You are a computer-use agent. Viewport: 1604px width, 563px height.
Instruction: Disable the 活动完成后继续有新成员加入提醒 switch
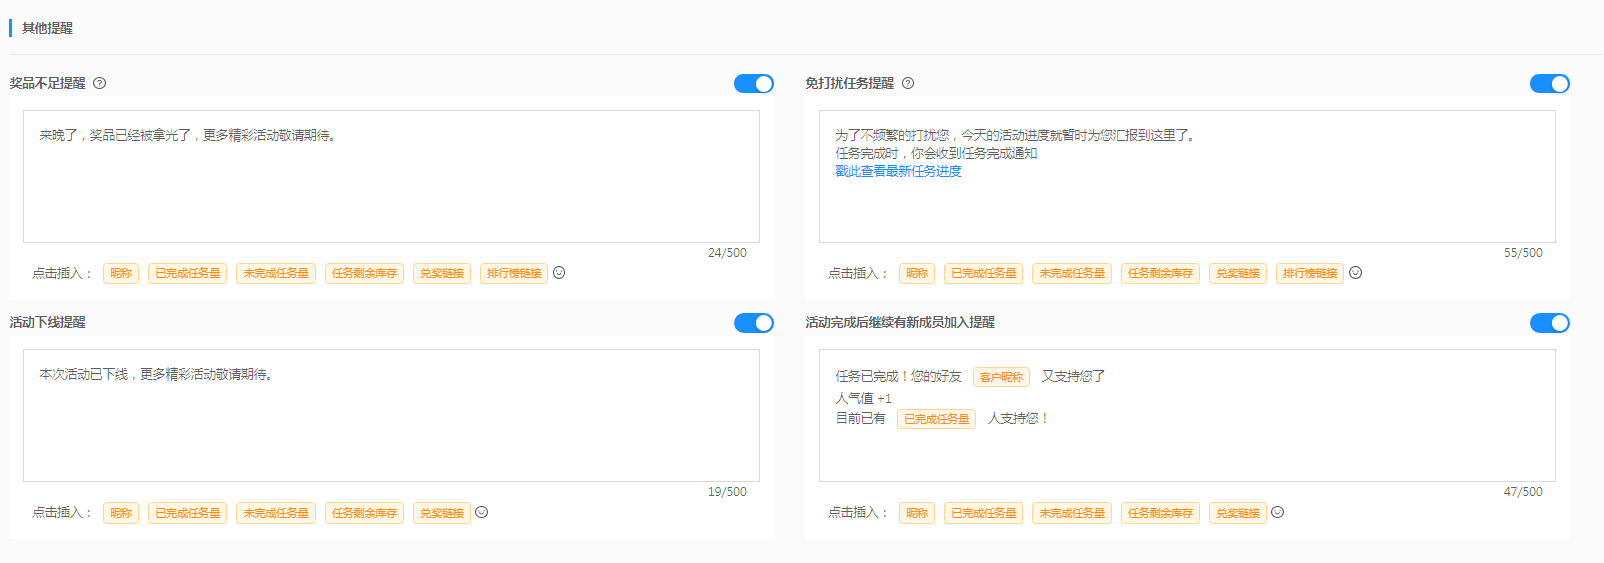(x=1550, y=322)
